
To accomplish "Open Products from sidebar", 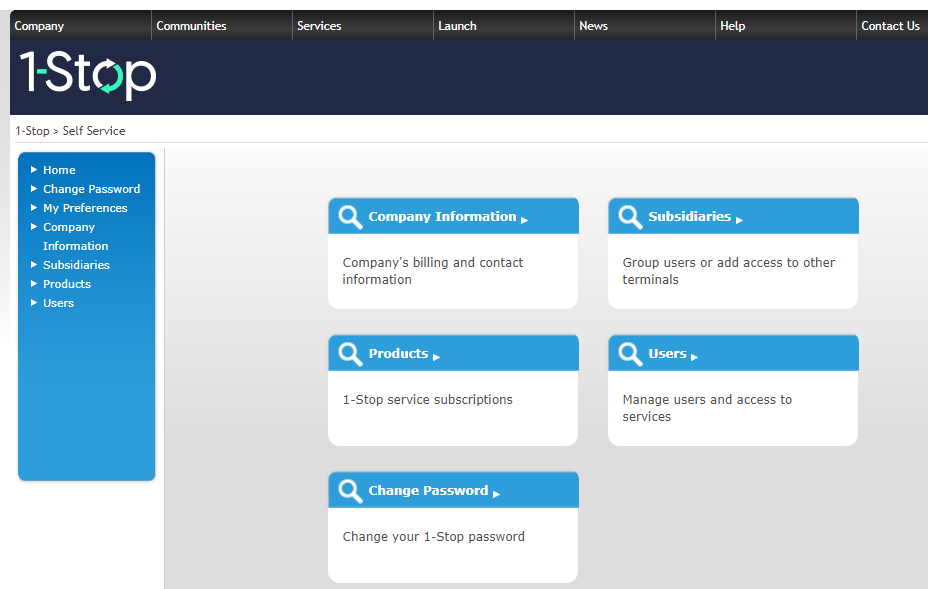I will coord(67,284).
